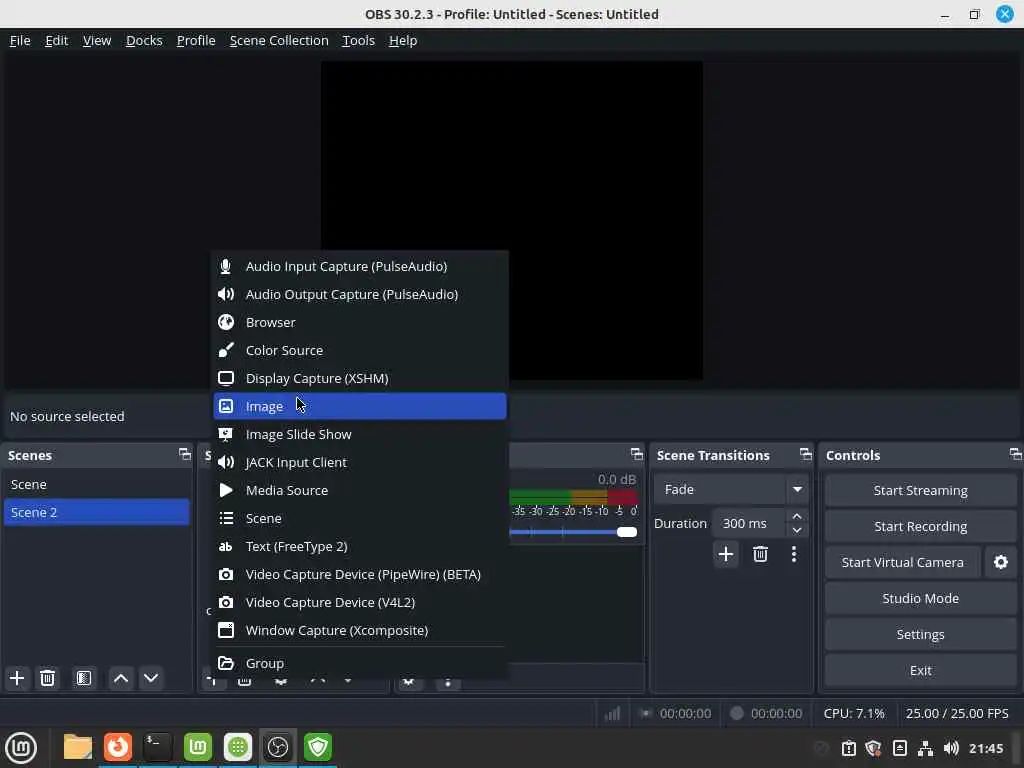Image resolution: width=1024 pixels, height=768 pixels.
Task: Click volume icon in system tray
Action: click(x=951, y=748)
